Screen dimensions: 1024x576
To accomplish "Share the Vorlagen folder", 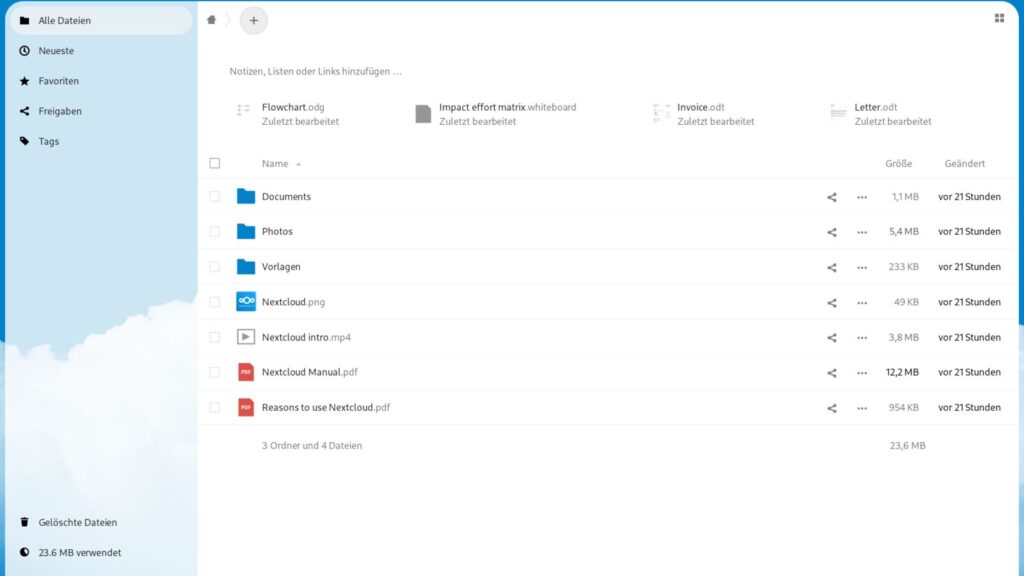I will tap(831, 267).
